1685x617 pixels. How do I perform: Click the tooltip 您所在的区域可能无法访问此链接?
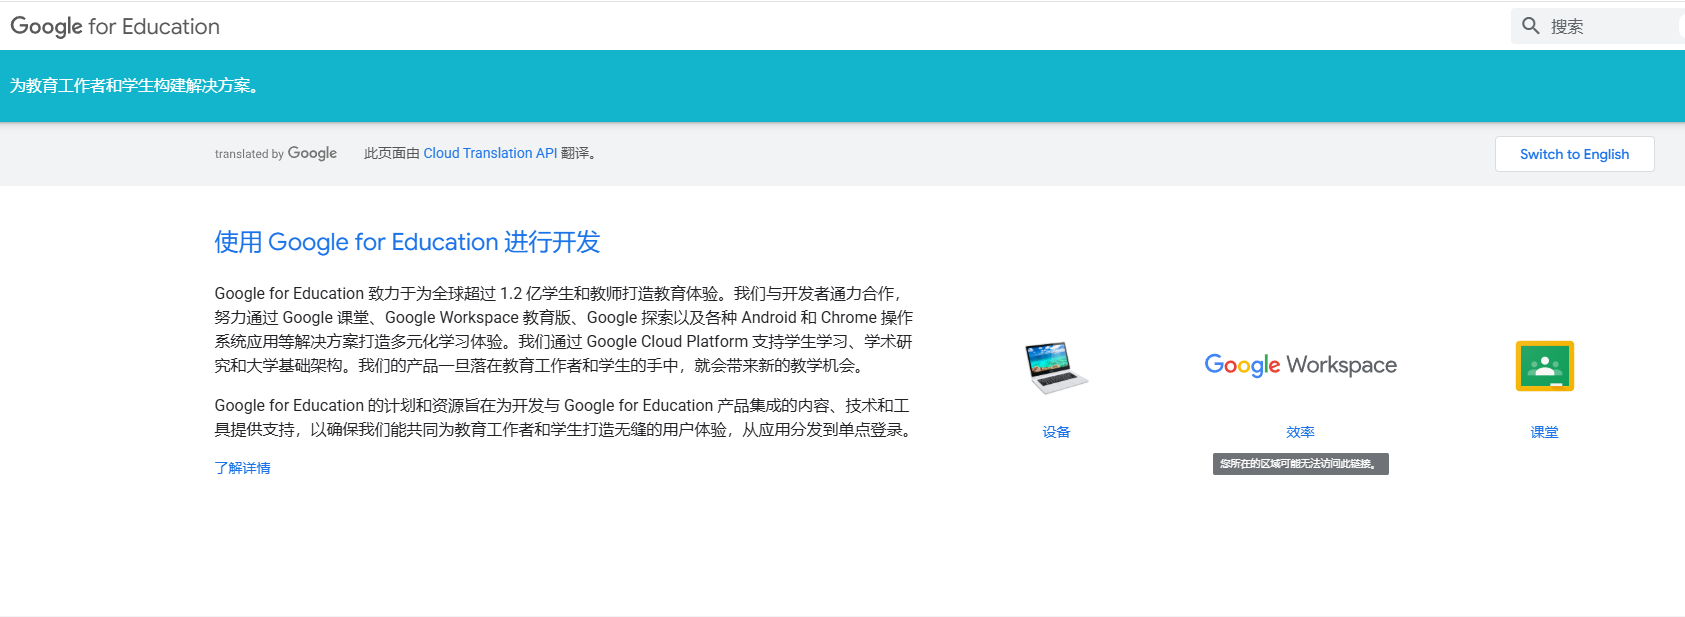pos(1300,464)
